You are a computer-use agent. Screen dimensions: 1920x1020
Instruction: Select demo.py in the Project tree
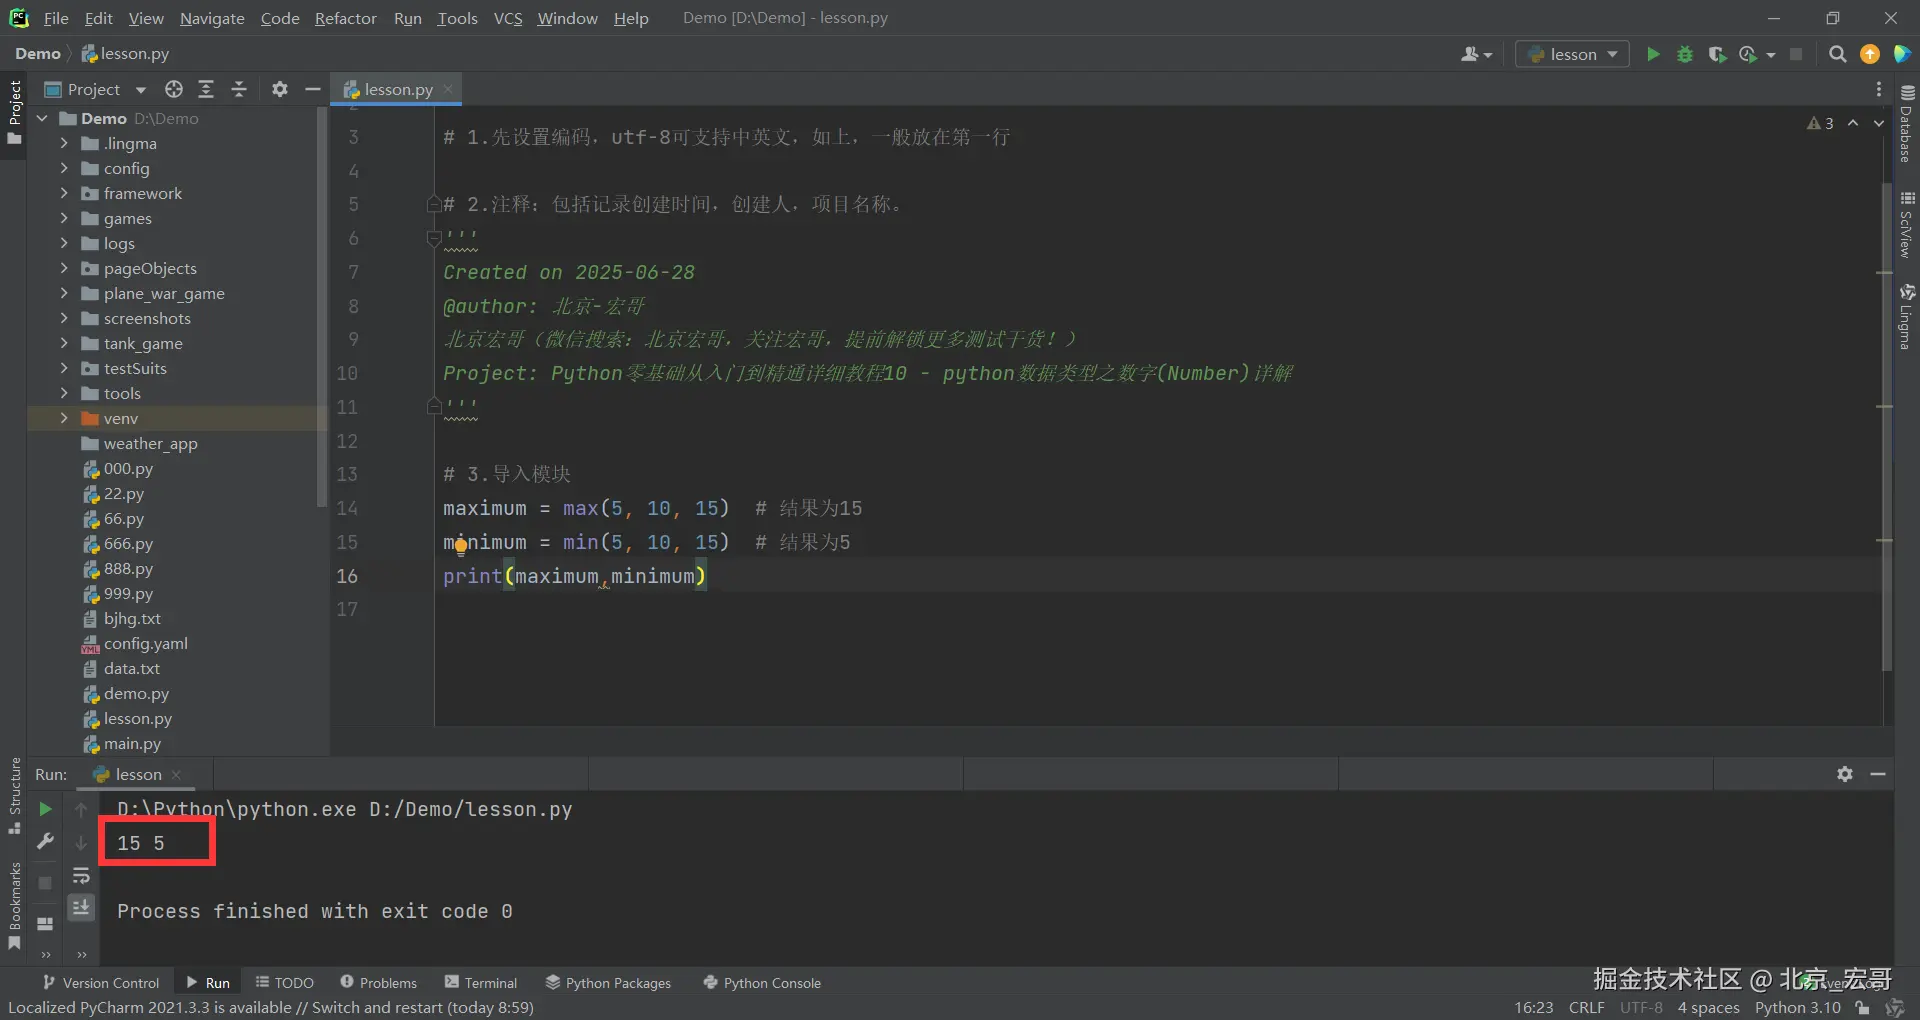136,693
